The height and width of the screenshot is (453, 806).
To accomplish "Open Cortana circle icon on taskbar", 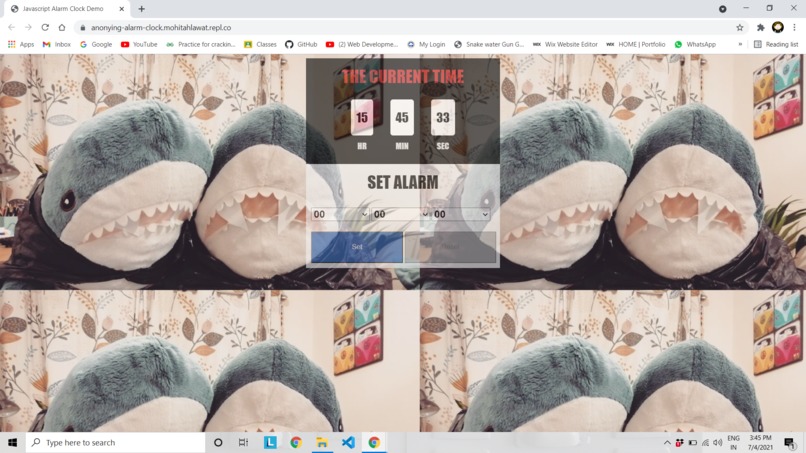I will pyautogui.click(x=218, y=442).
